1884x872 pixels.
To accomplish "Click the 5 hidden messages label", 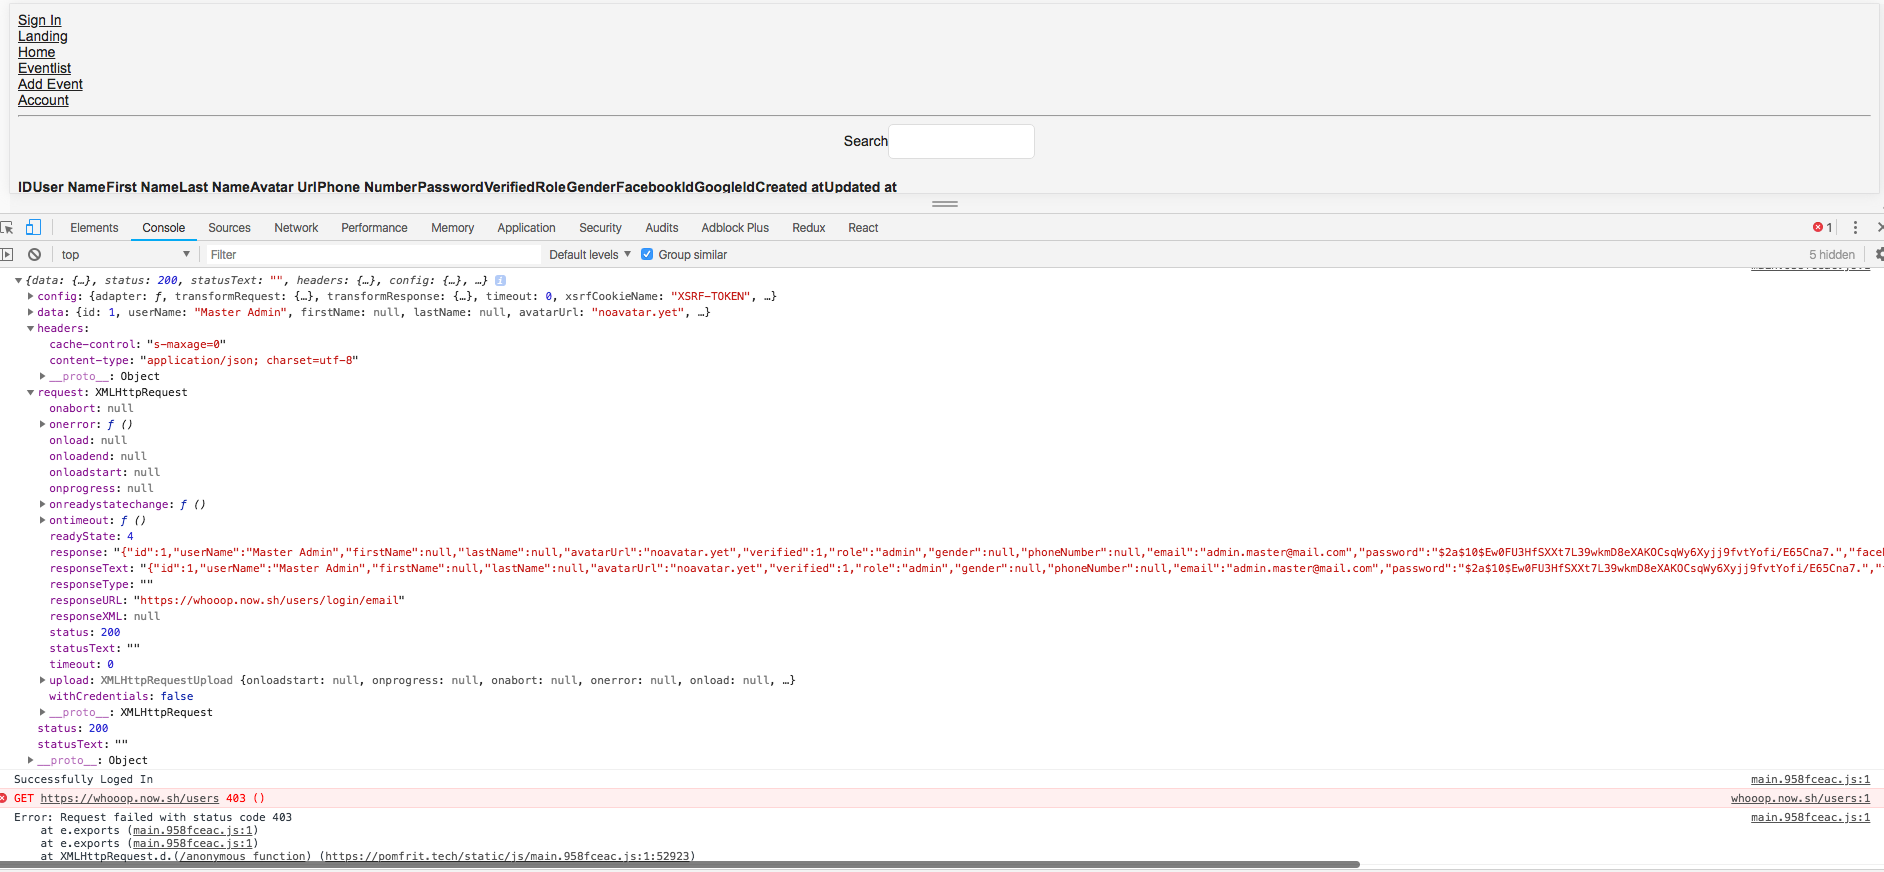I will coord(1831,255).
